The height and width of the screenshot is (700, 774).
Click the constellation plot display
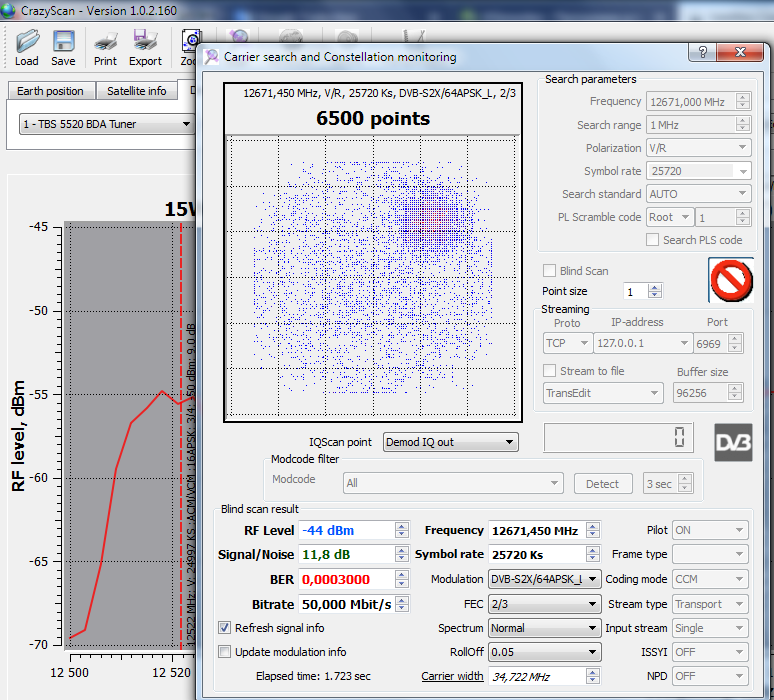pos(373,276)
